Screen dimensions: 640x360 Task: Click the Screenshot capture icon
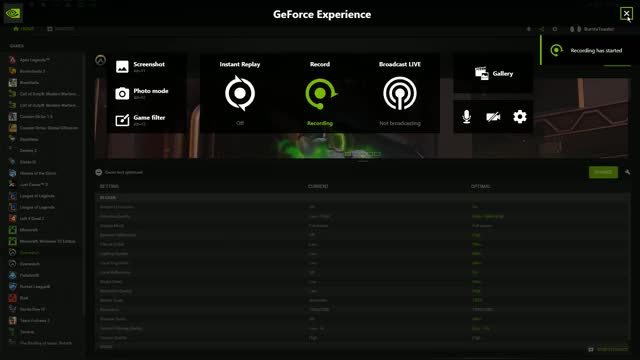tap(122, 67)
